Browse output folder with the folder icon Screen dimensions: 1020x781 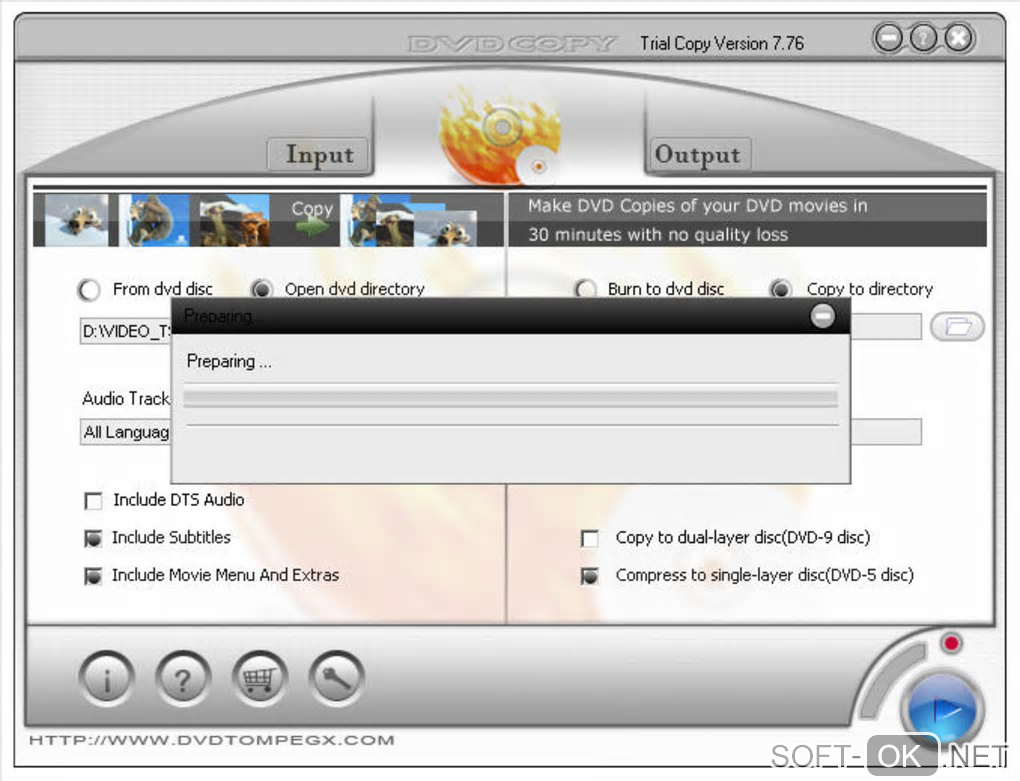(x=958, y=326)
